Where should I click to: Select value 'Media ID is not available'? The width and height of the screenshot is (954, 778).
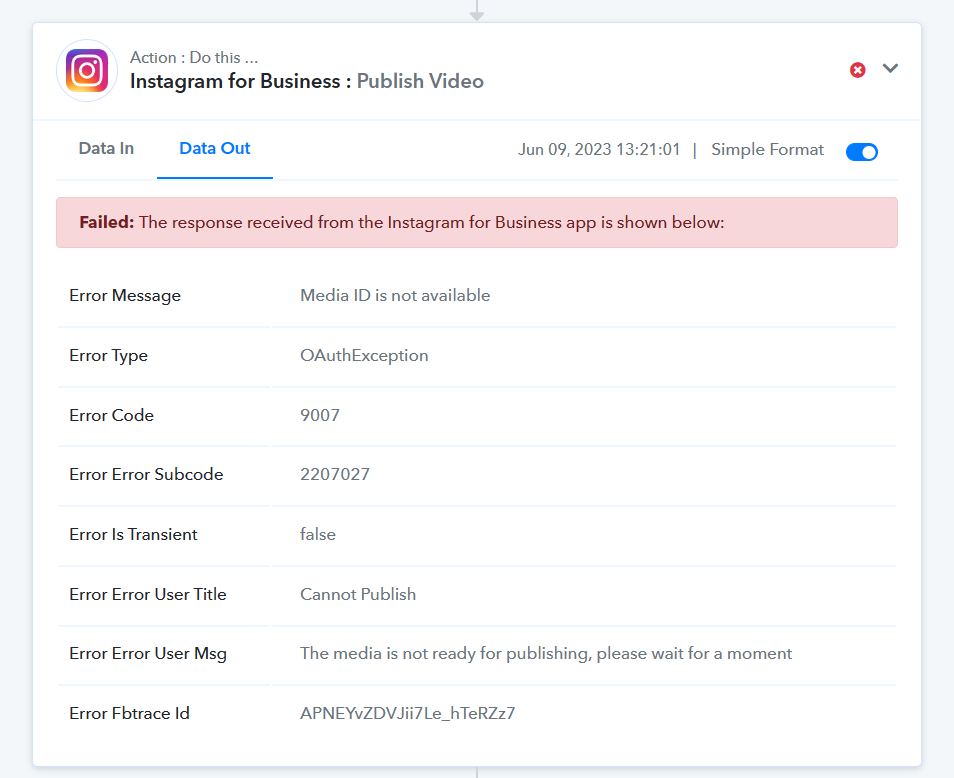tap(395, 296)
